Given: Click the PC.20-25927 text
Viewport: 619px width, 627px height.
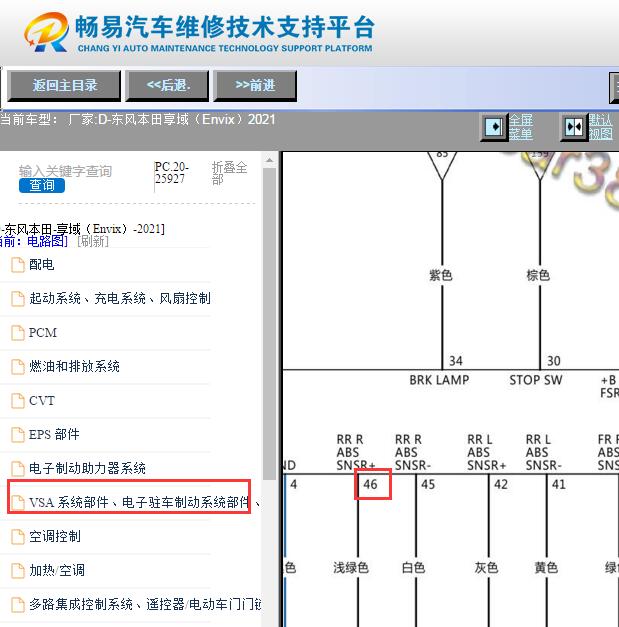Looking at the screenshot, I should [171, 173].
